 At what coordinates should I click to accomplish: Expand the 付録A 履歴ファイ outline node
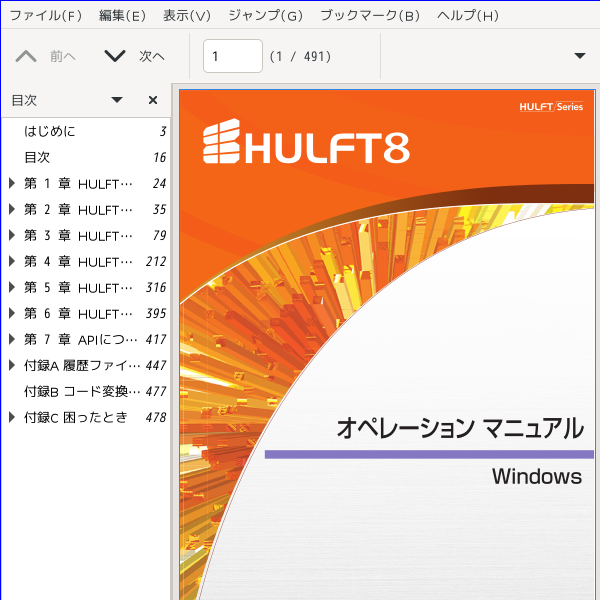12,365
